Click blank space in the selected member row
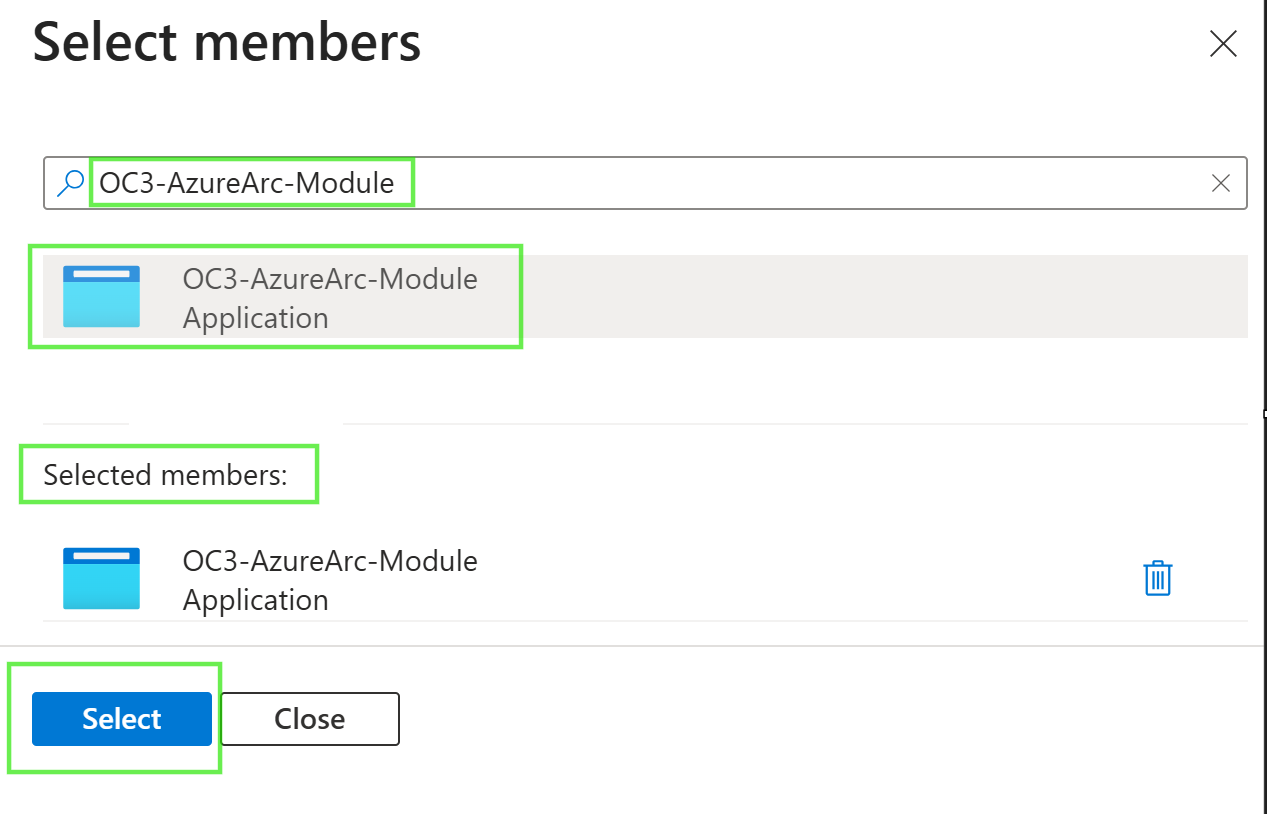This screenshot has width=1267, height=814. (x=800, y=580)
